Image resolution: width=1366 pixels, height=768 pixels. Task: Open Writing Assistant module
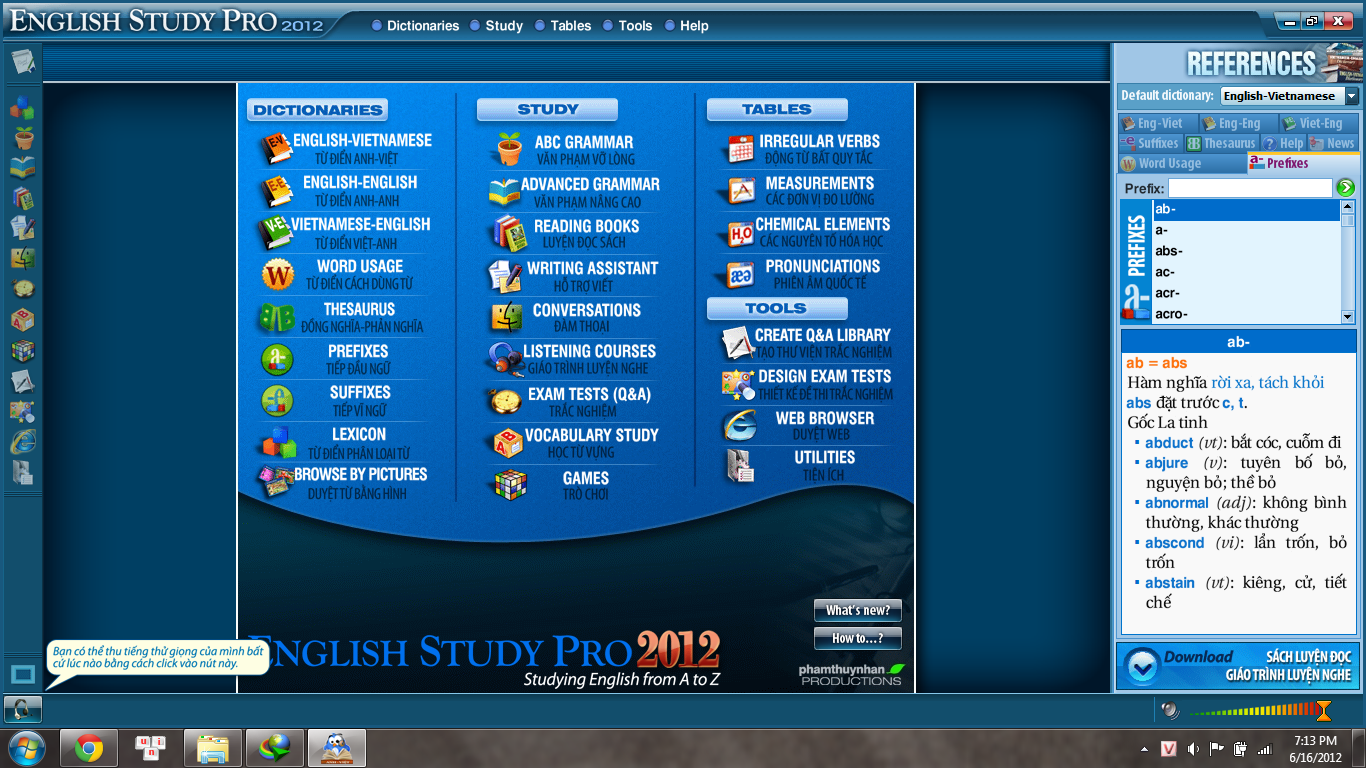coord(575,276)
